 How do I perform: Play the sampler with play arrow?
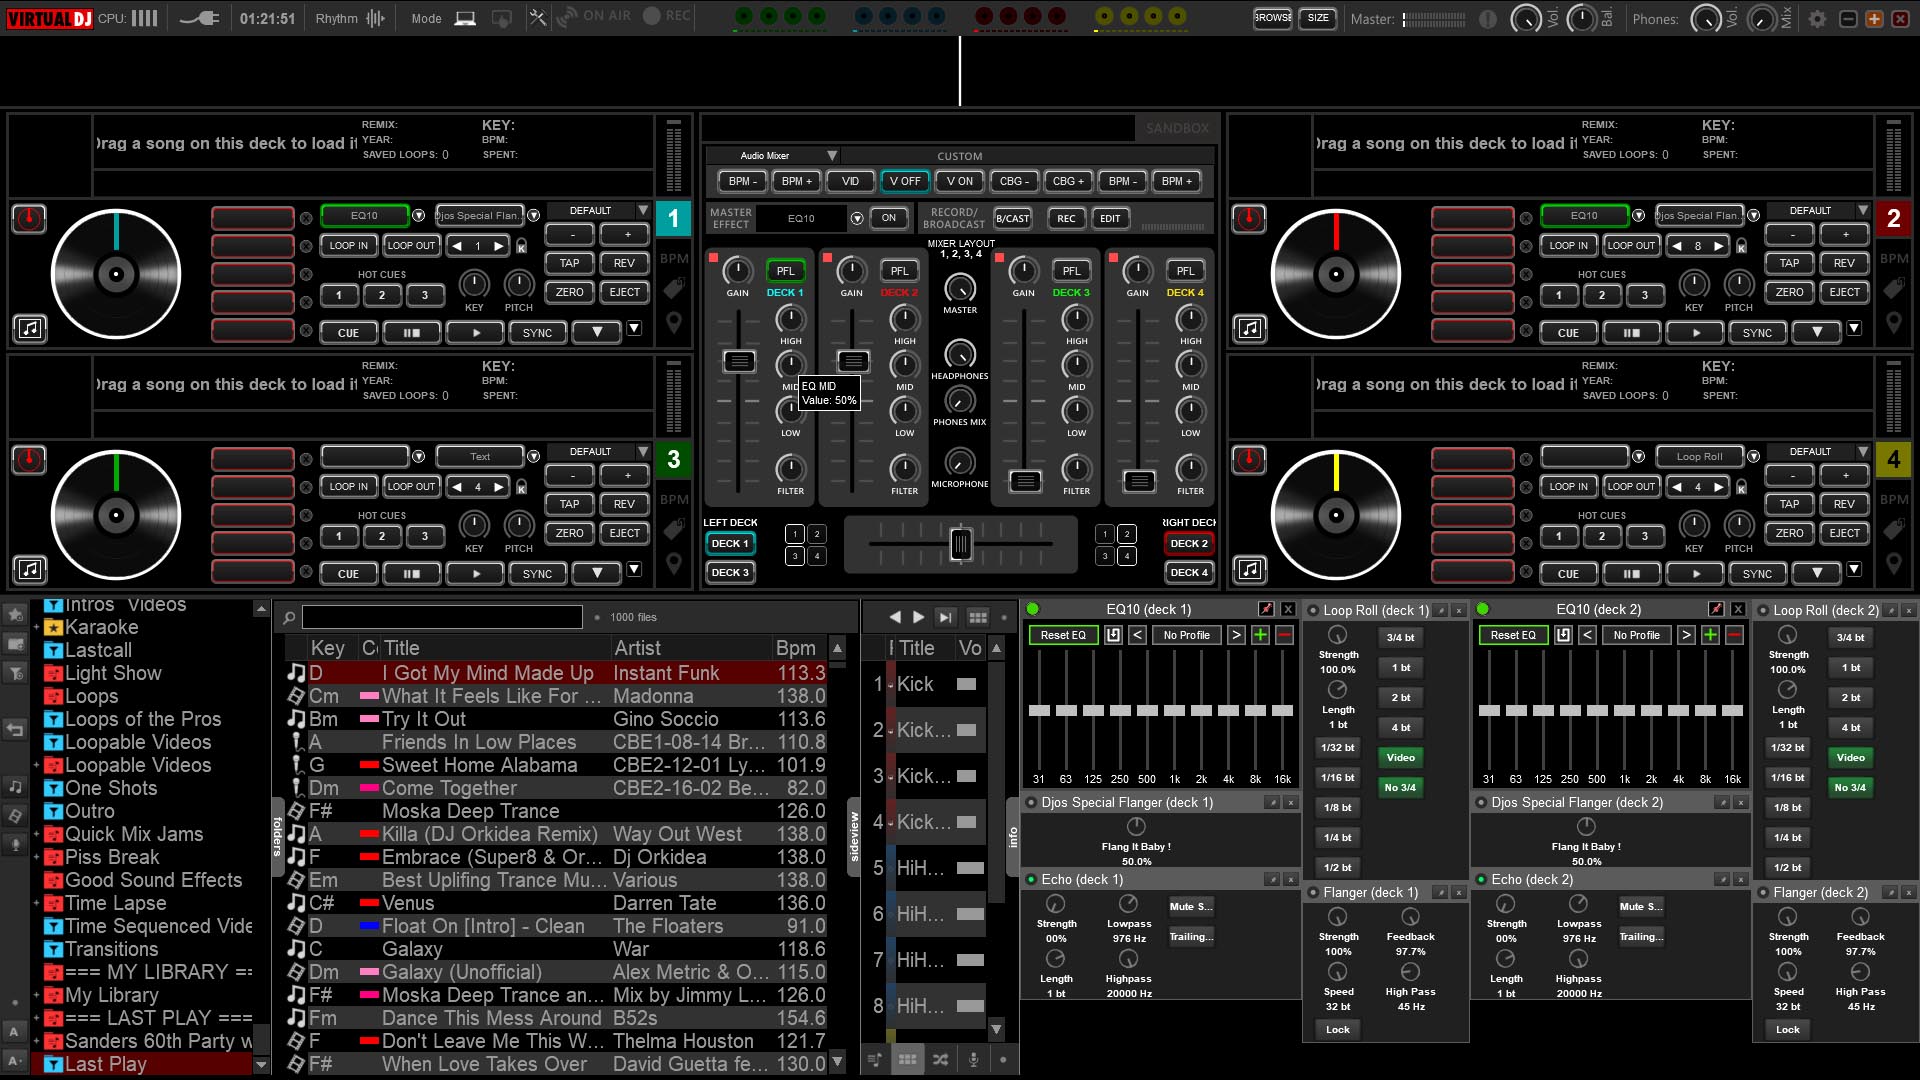pyautogui.click(x=918, y=617)
